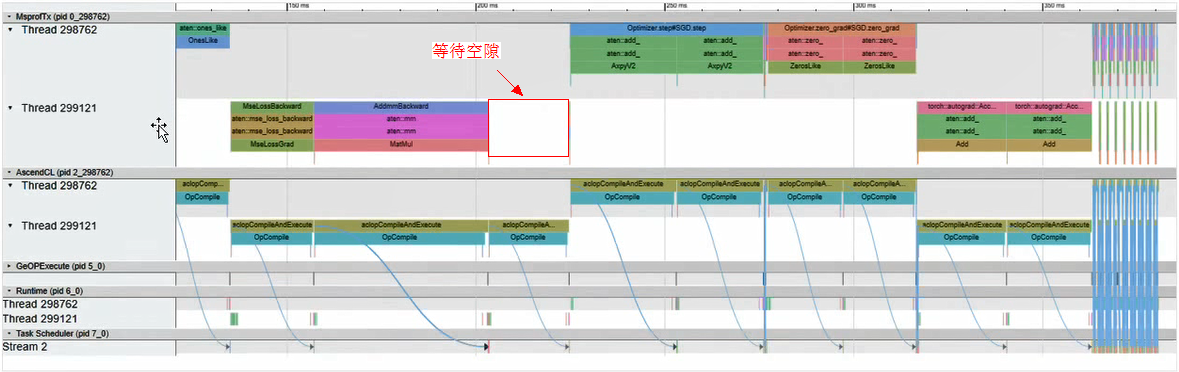1179x372 pixels.
Task: Click the OnesLike slice
Action: coord(203,41)
